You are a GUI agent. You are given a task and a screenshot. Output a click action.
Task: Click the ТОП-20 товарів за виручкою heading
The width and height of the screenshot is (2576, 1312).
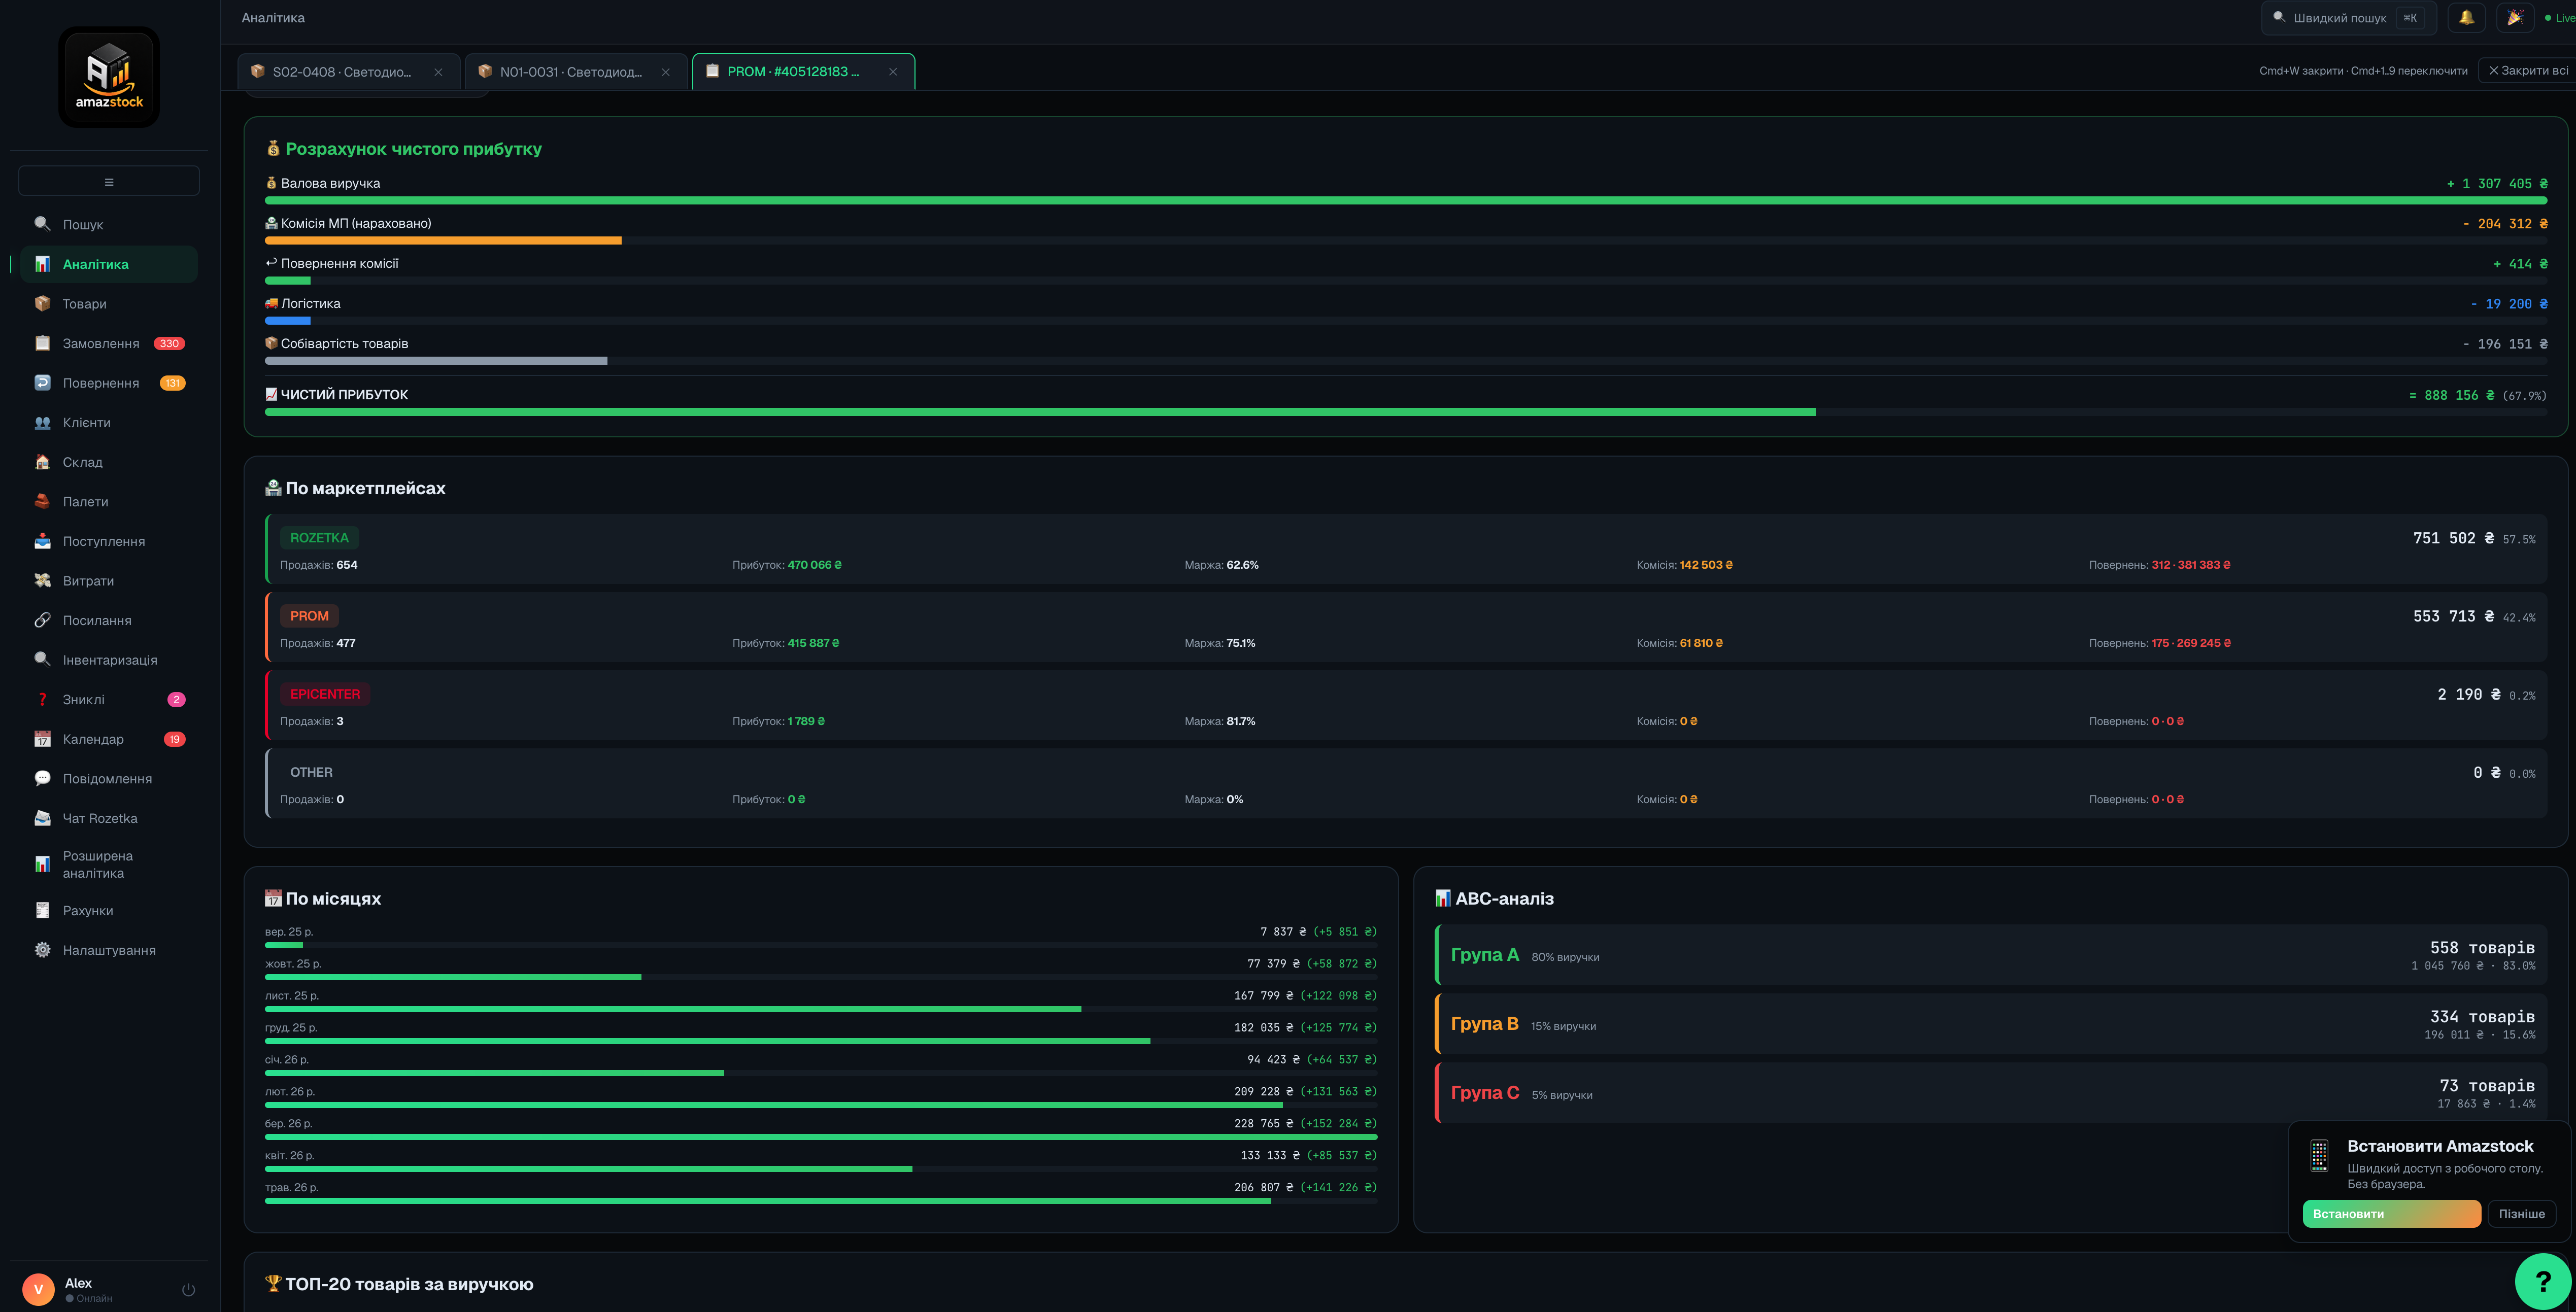pyautogui.click(x=409, y=1284)
